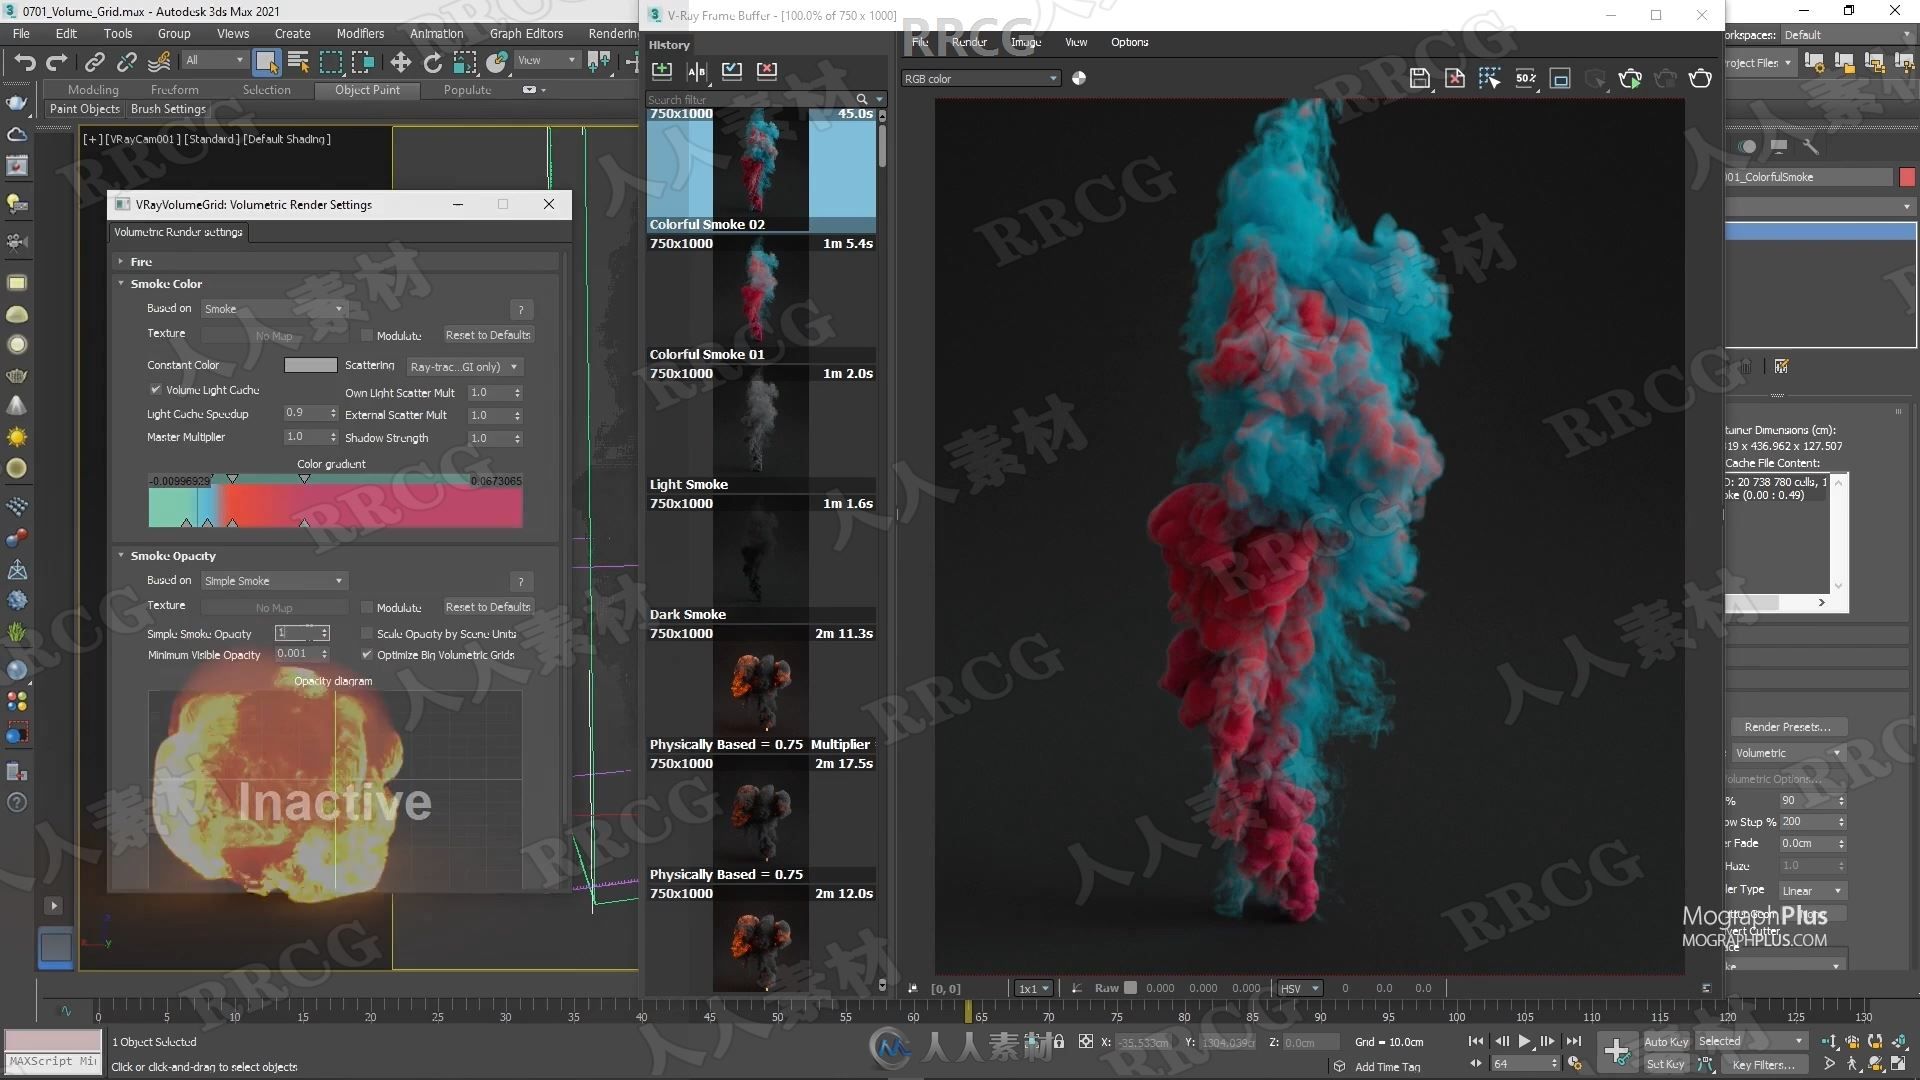Enable Optimize Bin Volumetric Grids checkbox
Image resolution: width=1920 pixels, height=1080 pixels.
pyautogui.click(x=367, y=655)
